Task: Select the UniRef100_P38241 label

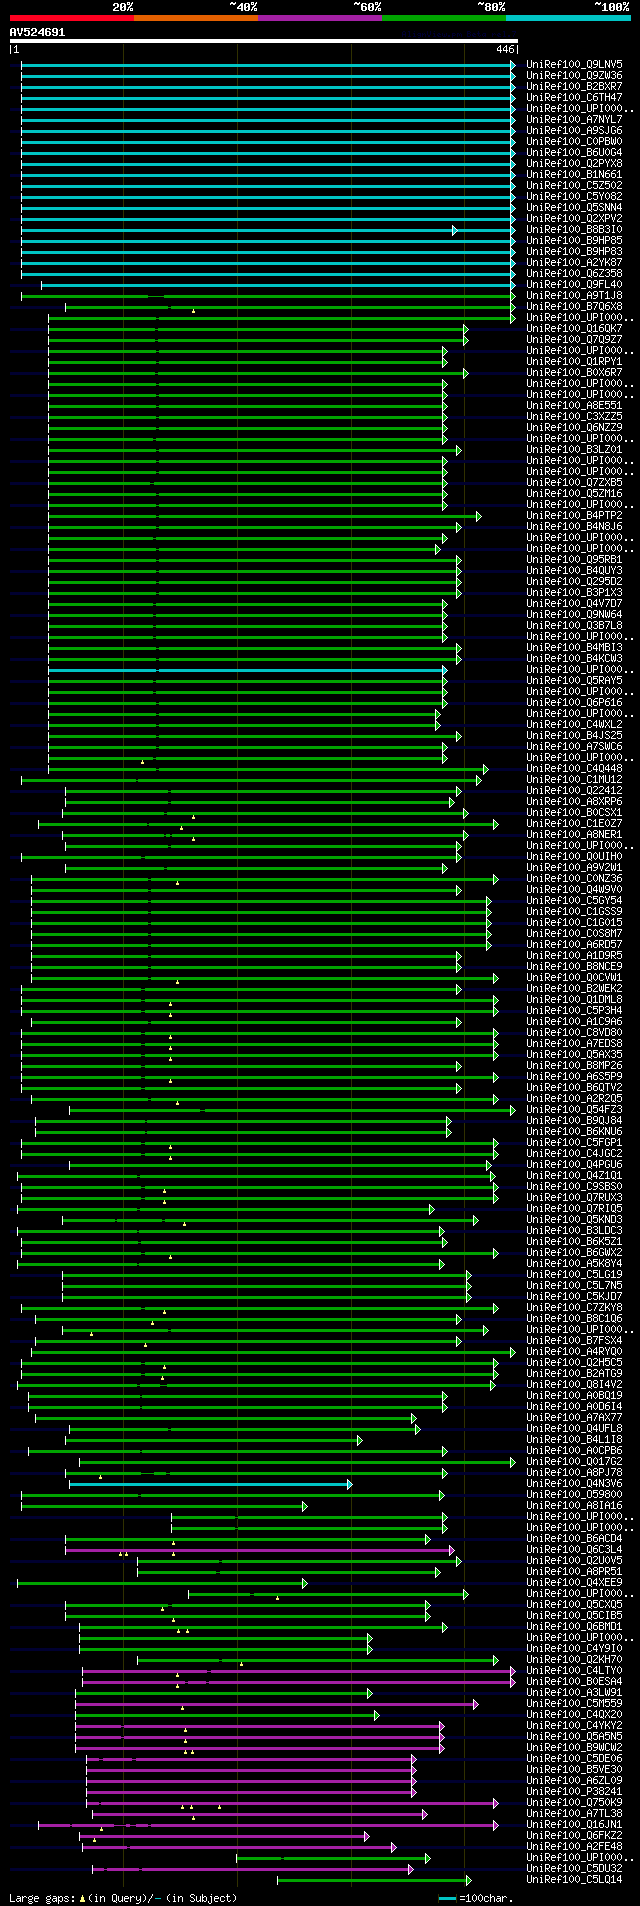Action: 574,1791
